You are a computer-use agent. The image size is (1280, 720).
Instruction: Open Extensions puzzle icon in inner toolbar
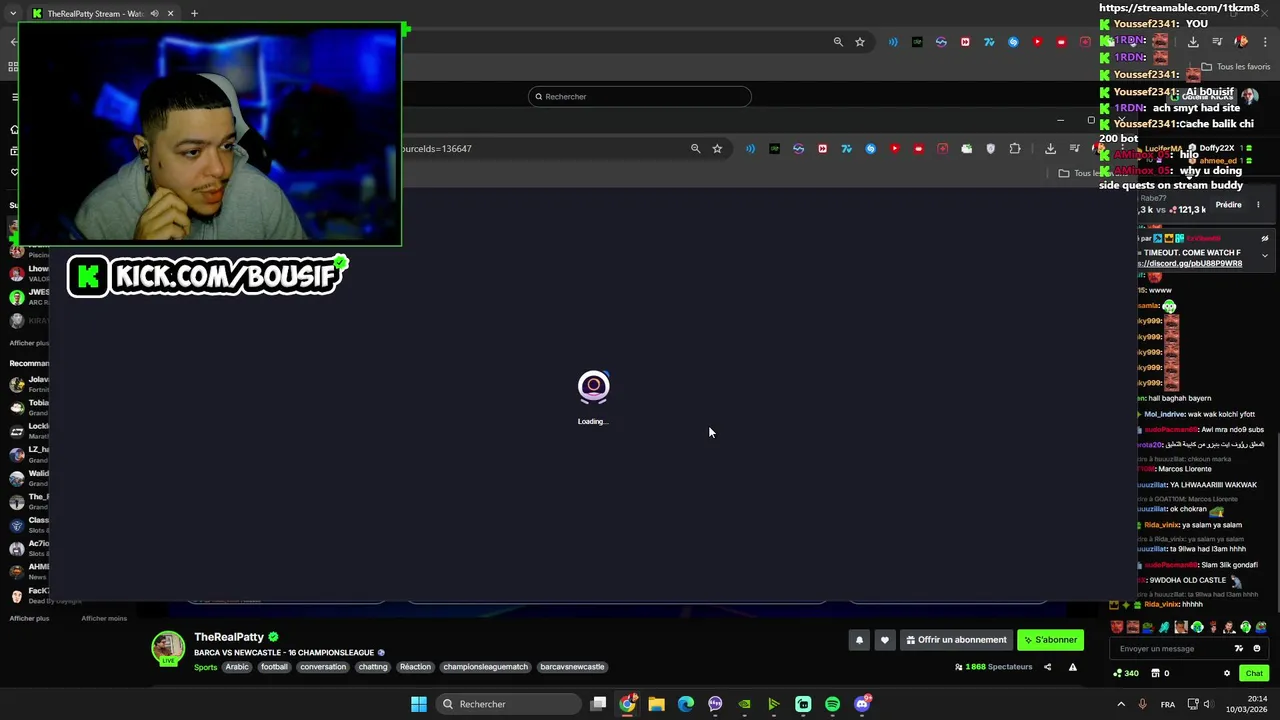1015,149
